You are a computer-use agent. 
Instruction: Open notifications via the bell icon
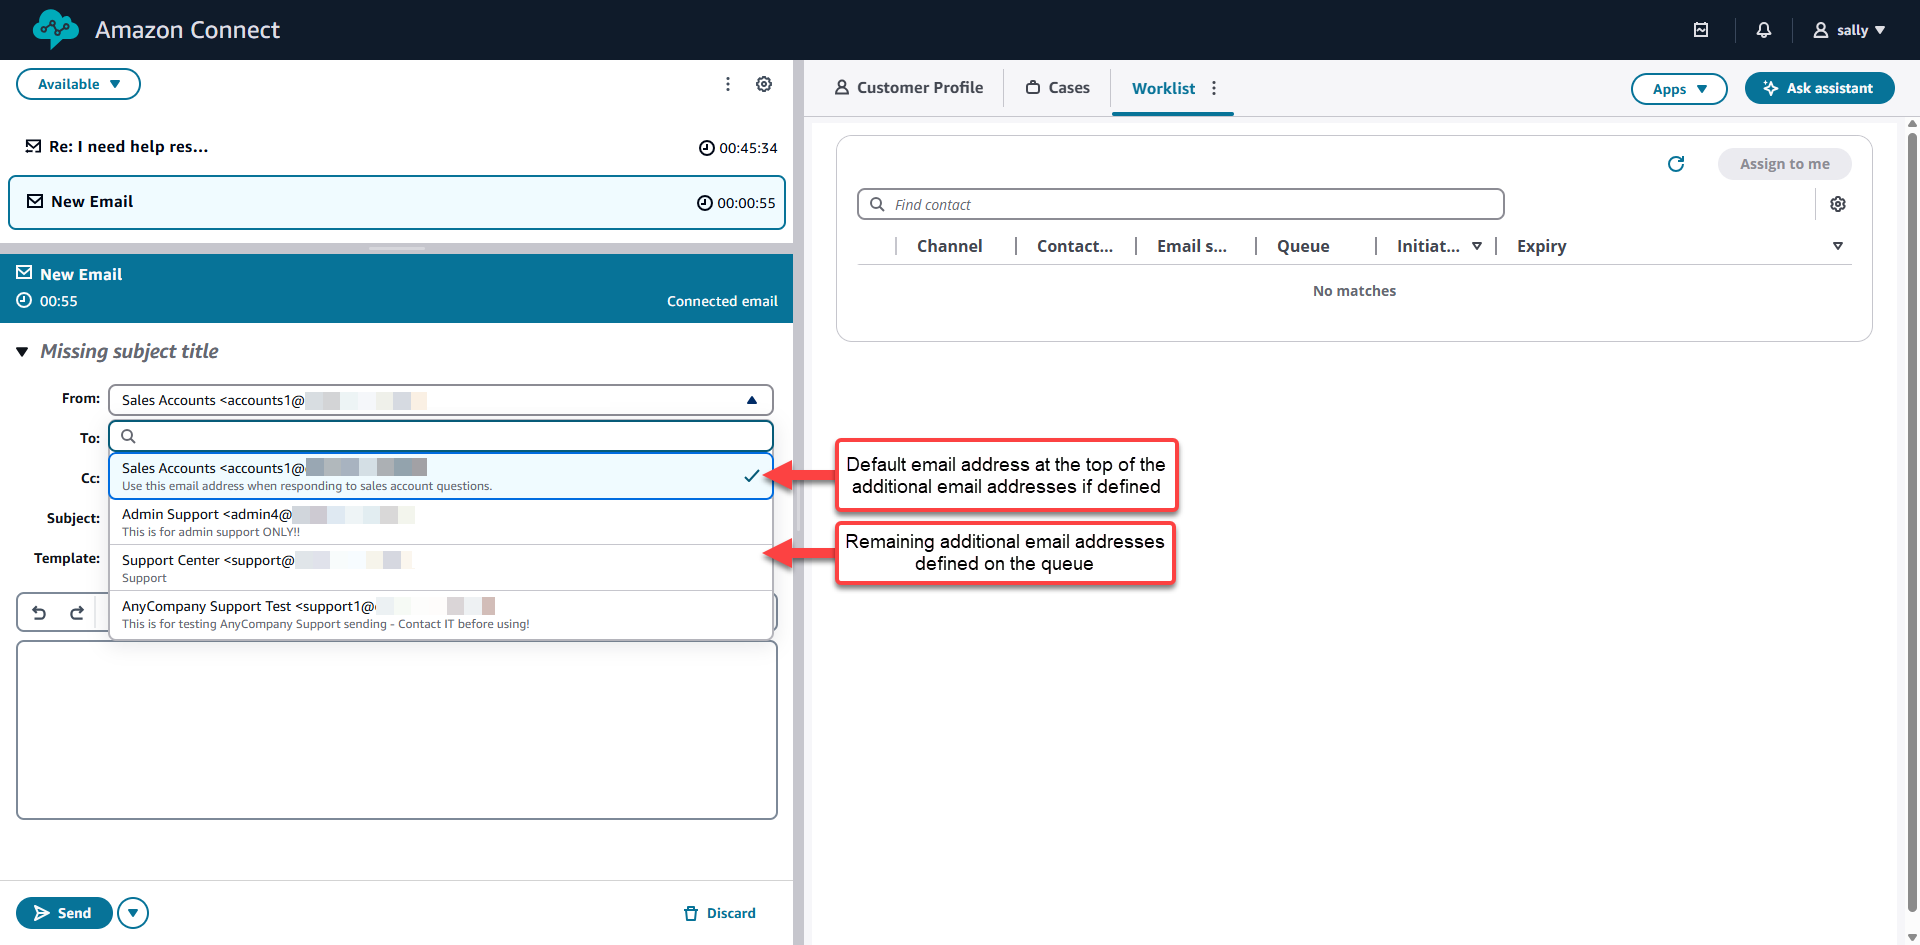(1763, 30)
